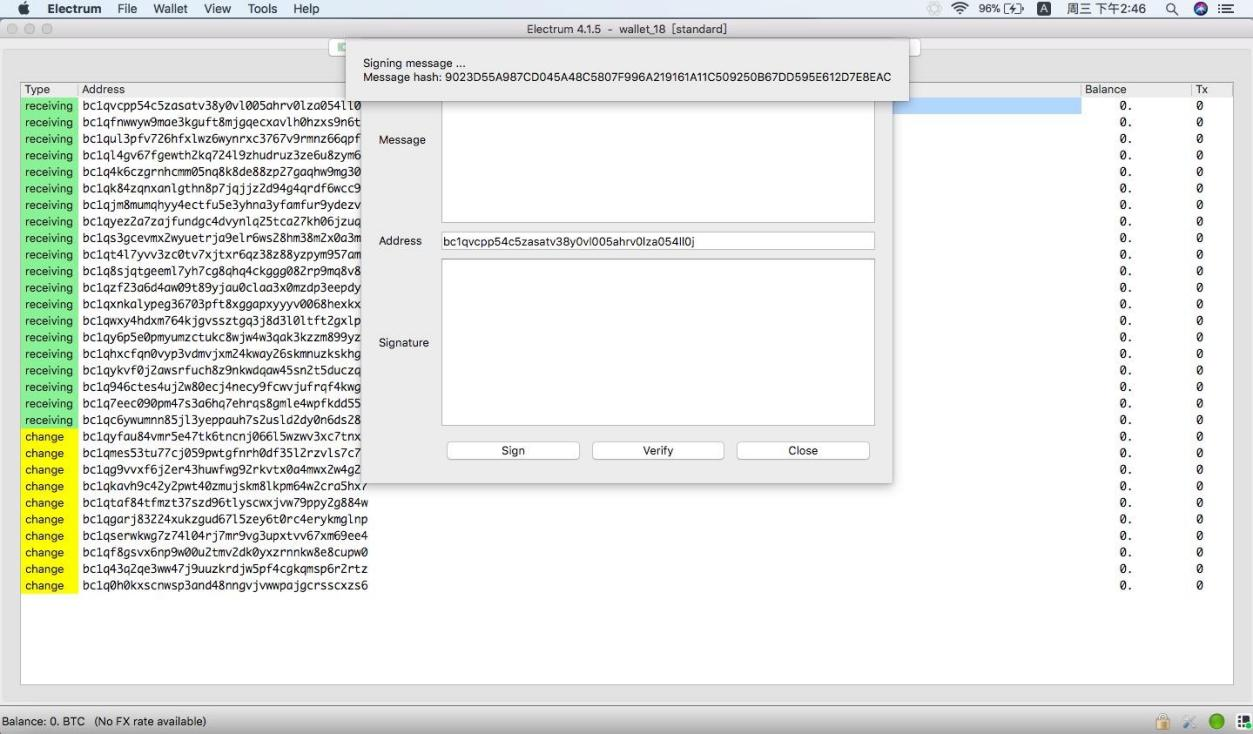Select address row starting bc1qfnwwyw9mae3kguft

click(x=221, y=122)
